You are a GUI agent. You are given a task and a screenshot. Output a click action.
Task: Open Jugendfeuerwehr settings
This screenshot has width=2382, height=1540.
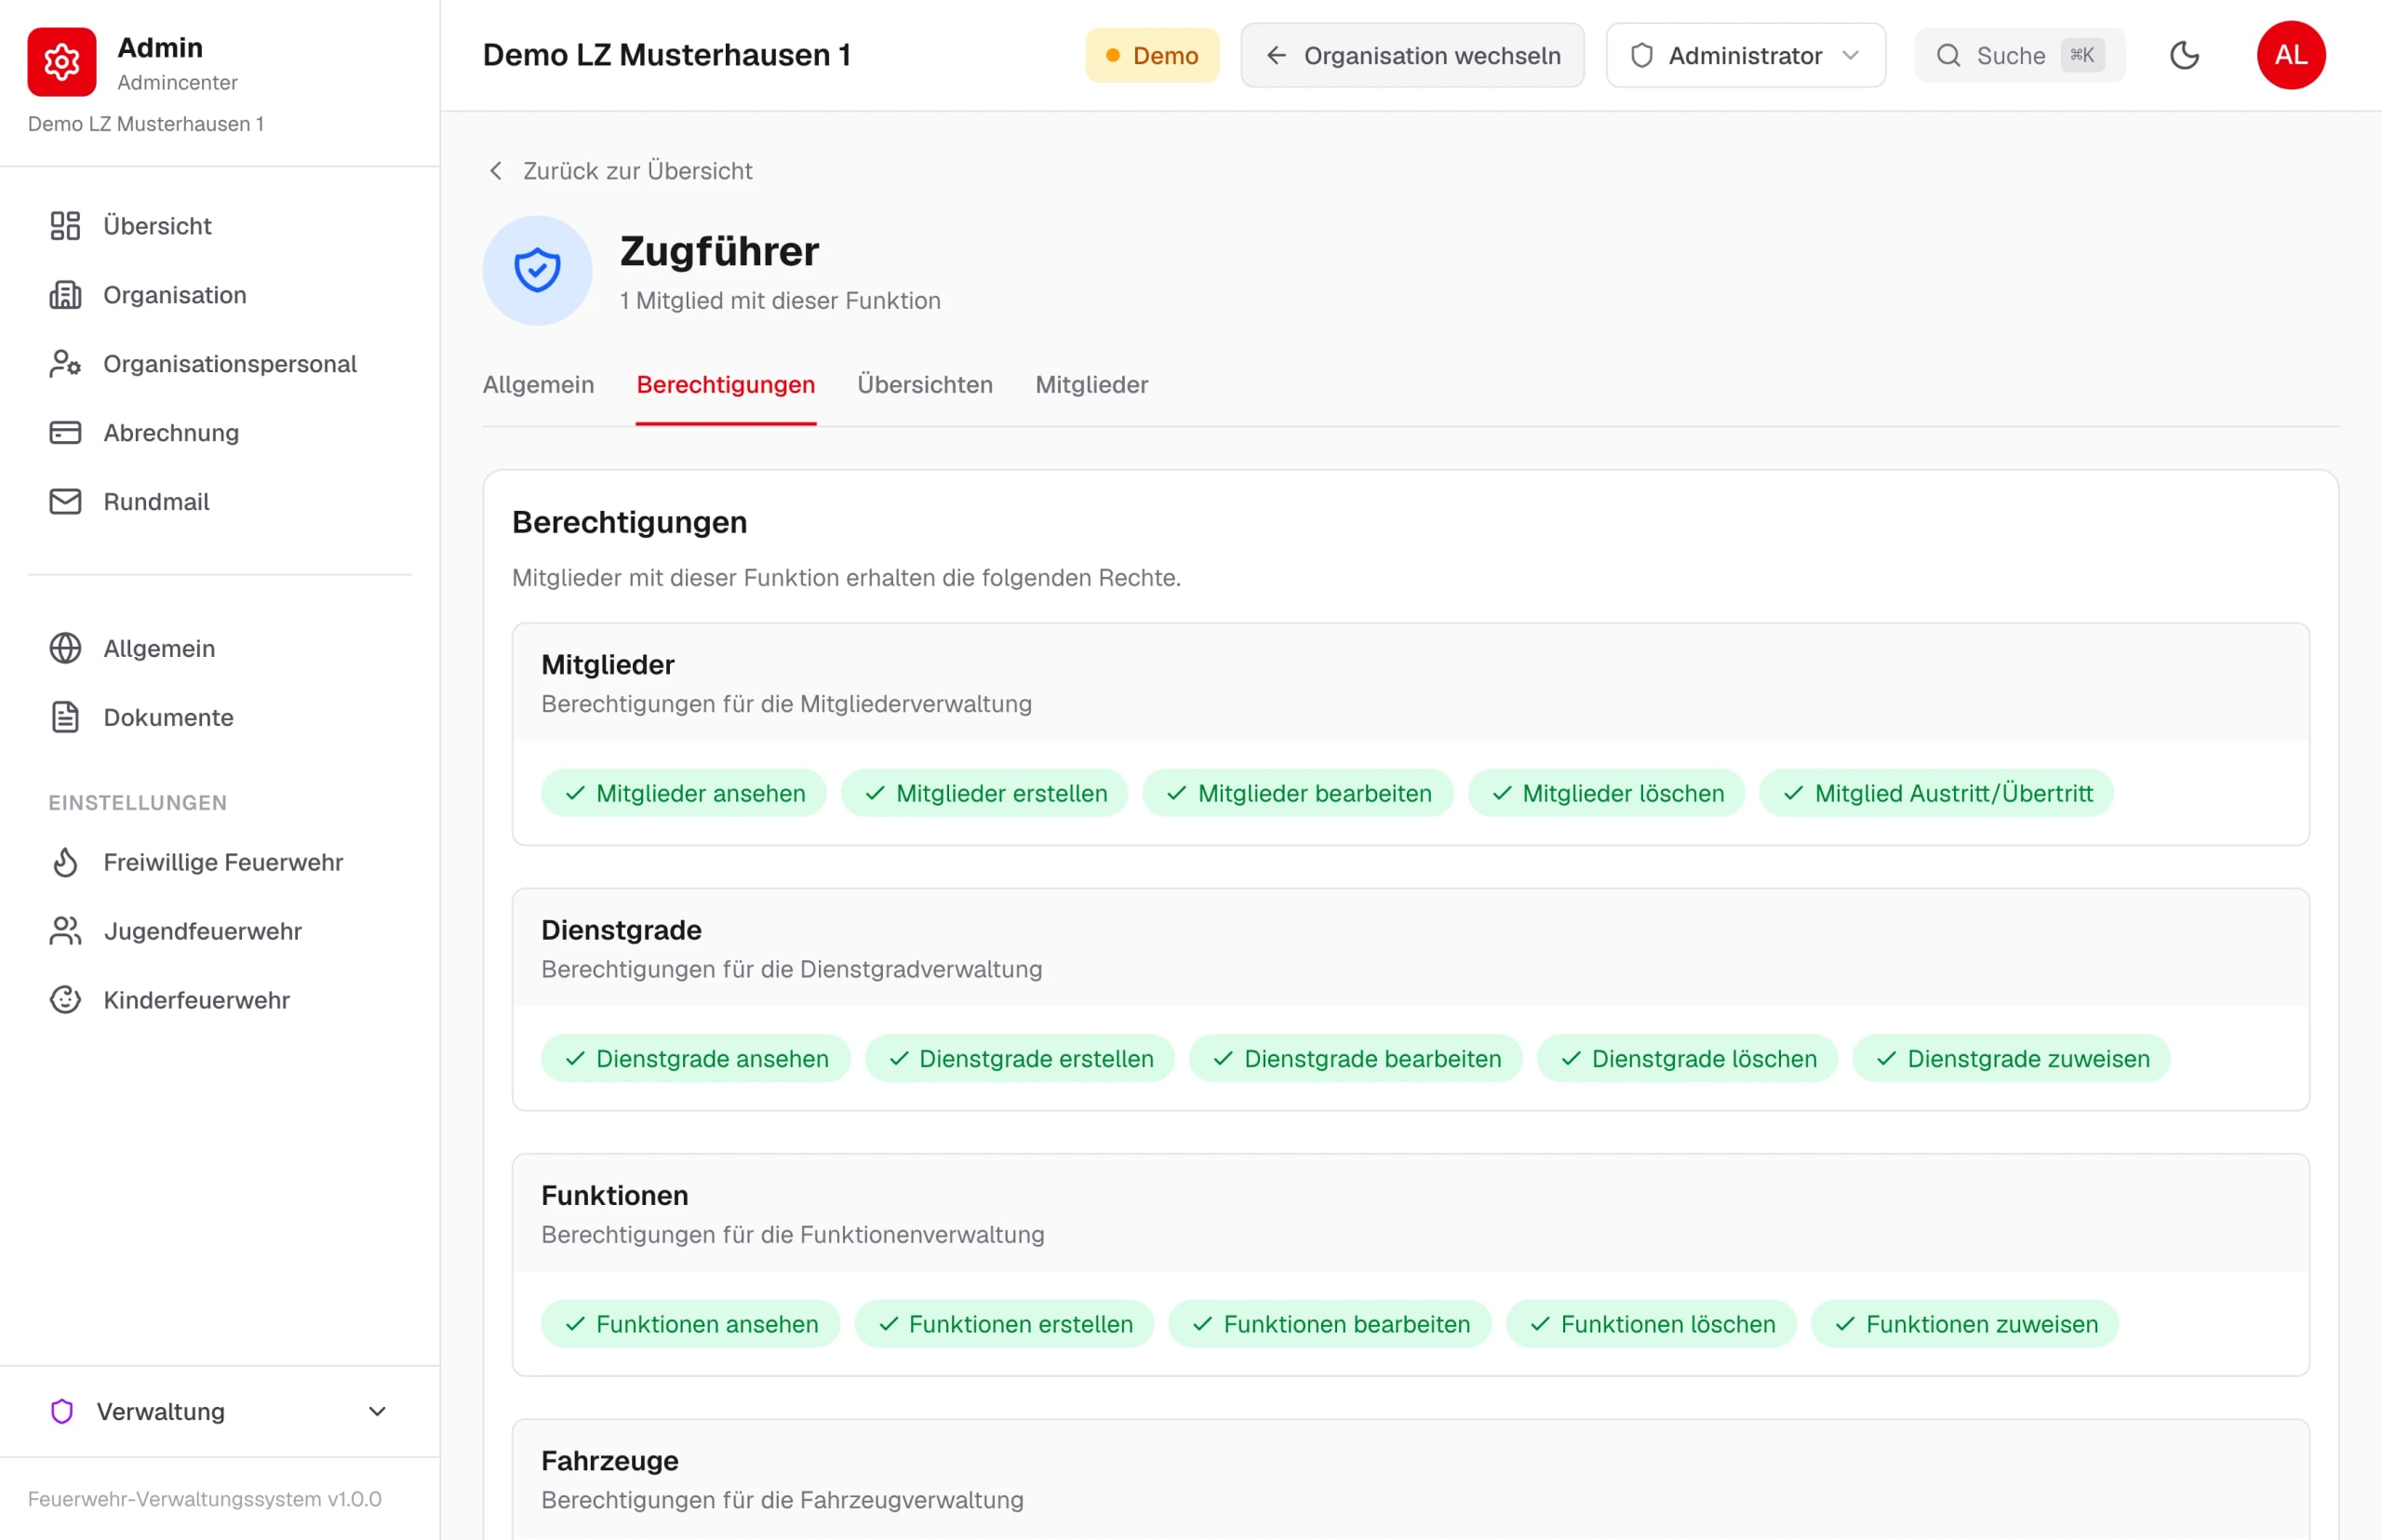(x=219, y=931)
